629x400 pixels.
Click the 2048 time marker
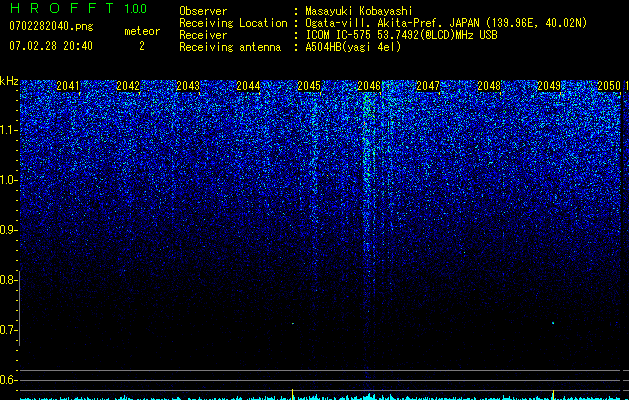point(489,85)
